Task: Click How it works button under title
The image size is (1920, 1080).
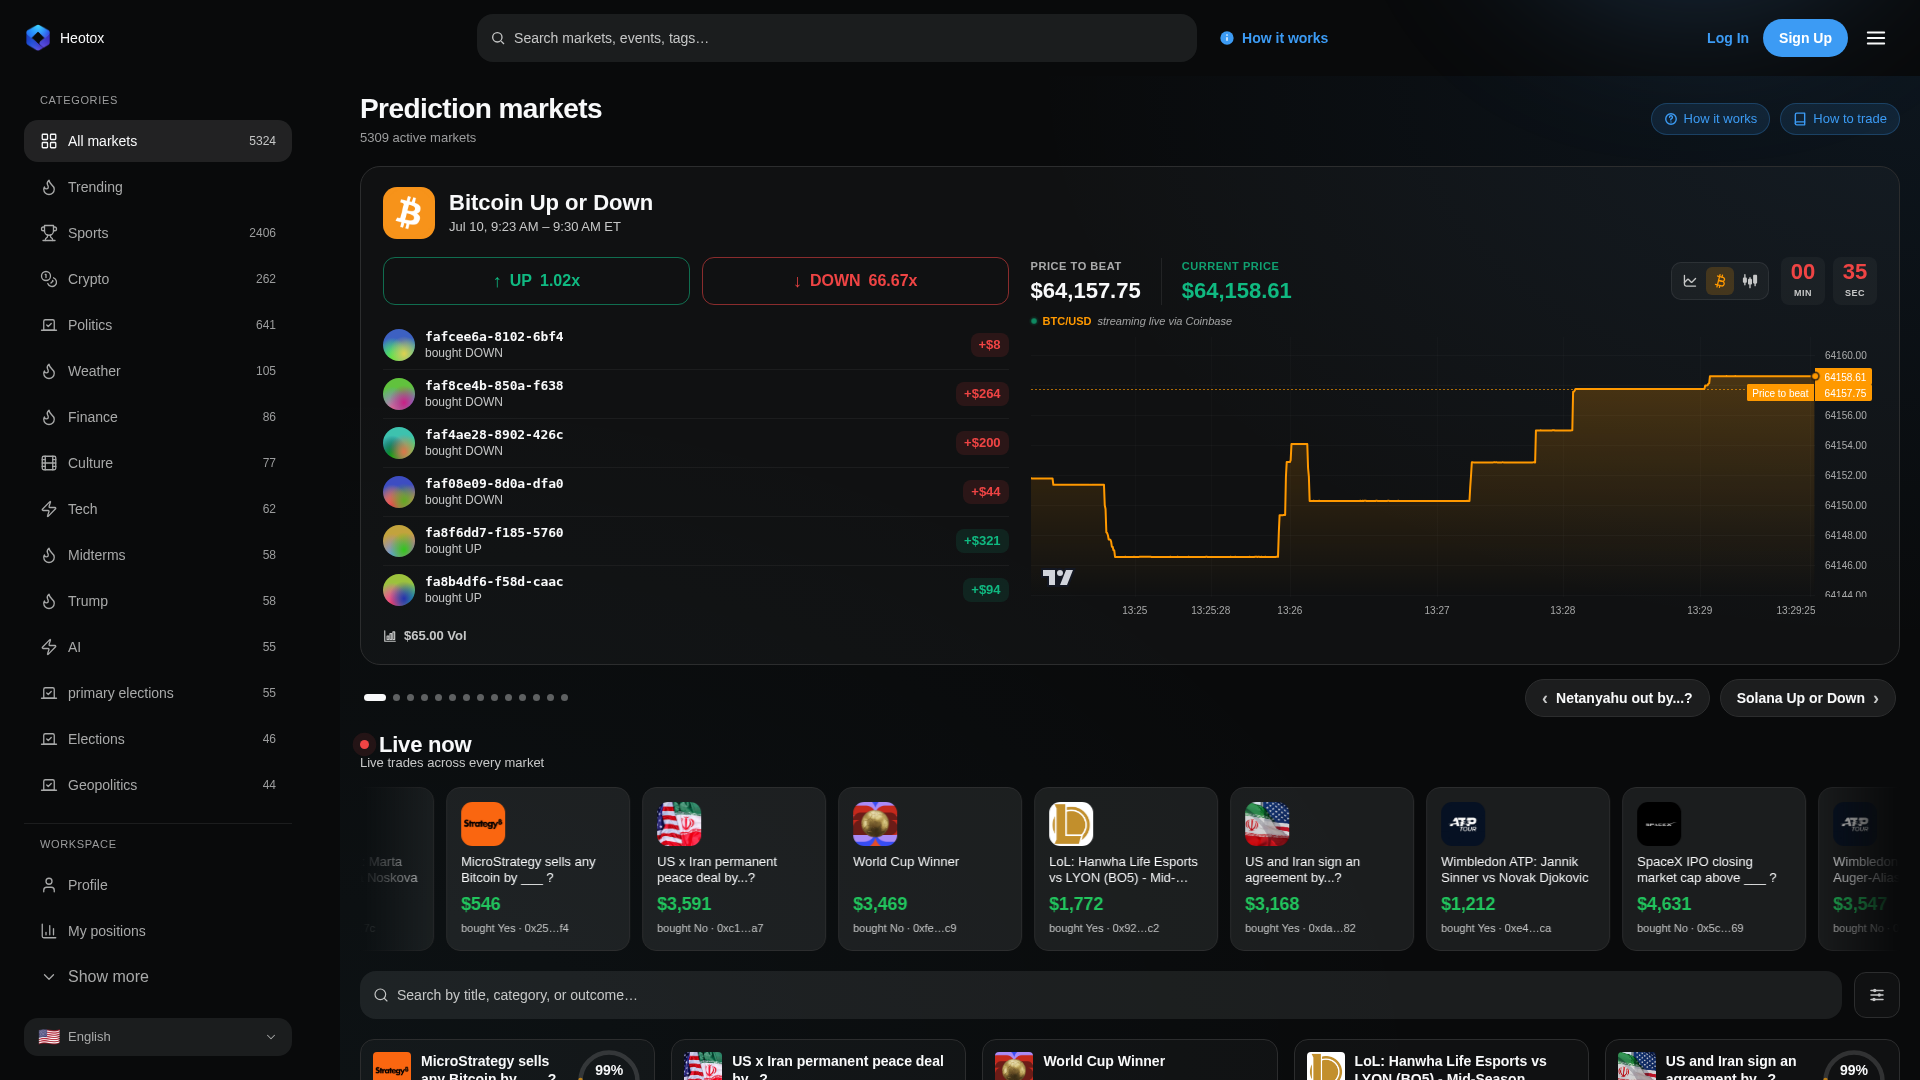Action: click(1710, 119)
